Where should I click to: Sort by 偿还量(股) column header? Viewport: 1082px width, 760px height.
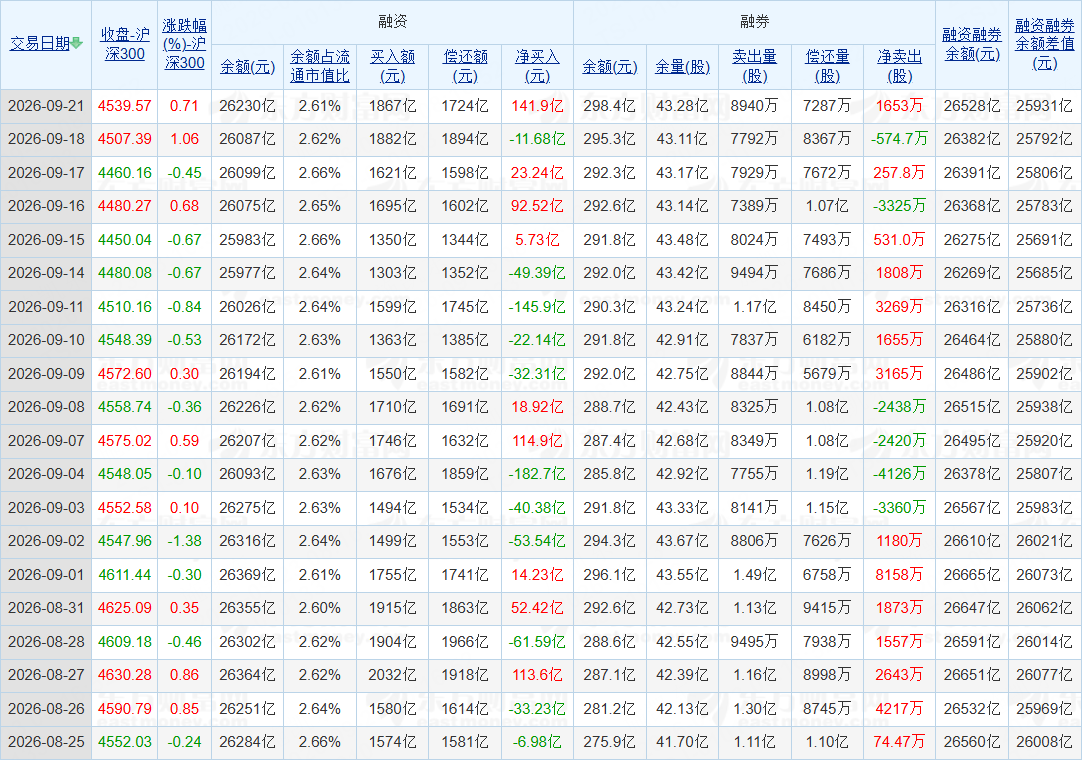827,66
